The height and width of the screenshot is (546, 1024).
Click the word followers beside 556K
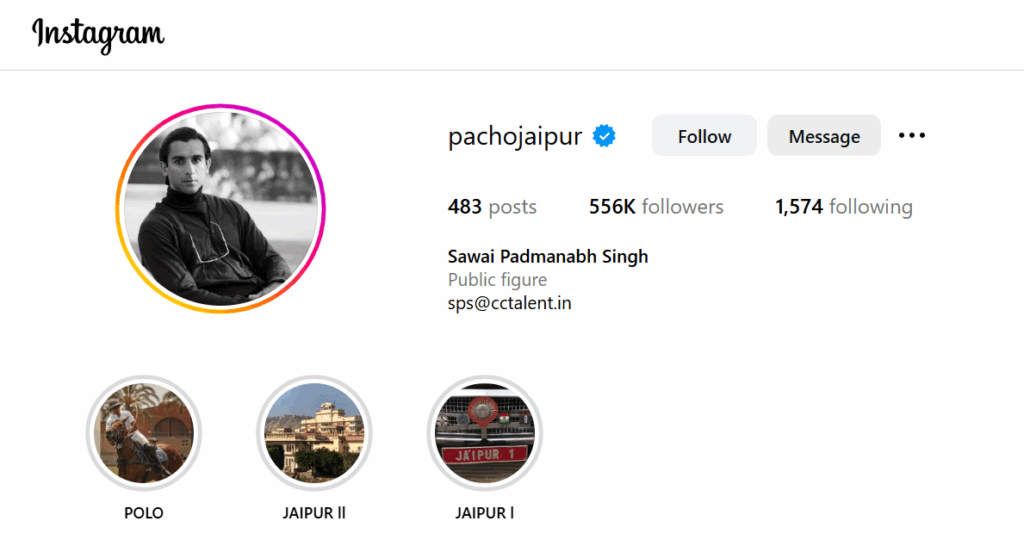point(682,207)
